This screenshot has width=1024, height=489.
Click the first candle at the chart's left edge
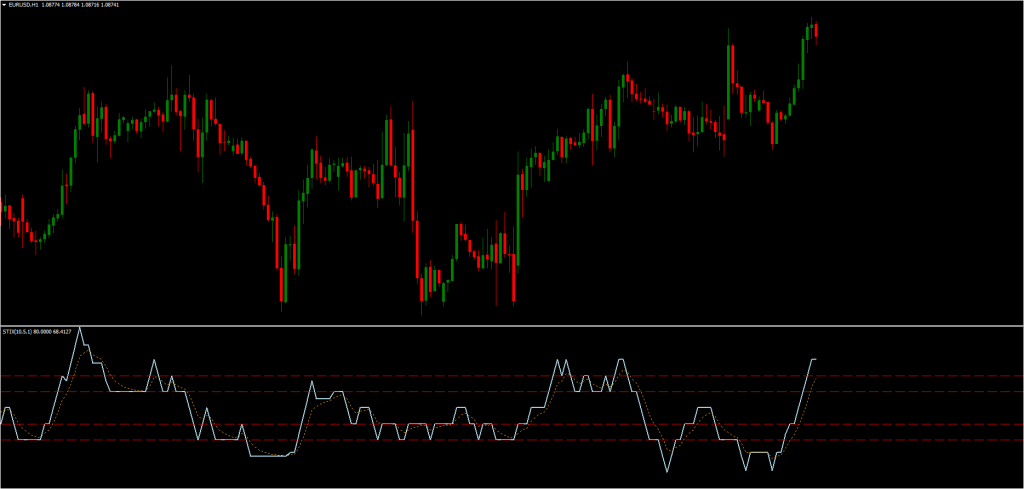coord(4,212)
